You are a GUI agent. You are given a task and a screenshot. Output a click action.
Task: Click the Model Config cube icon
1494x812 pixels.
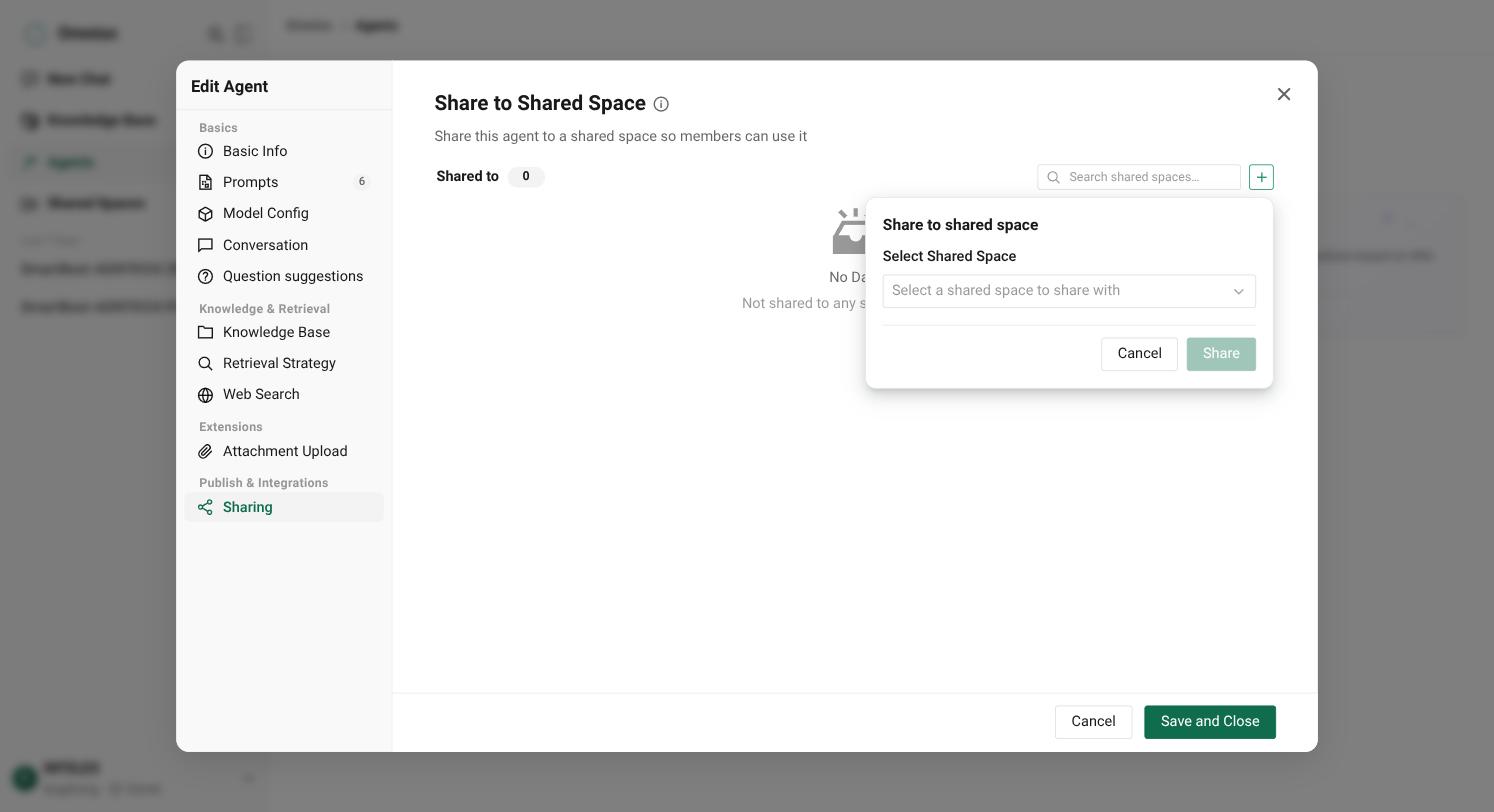tap(205, 213)
